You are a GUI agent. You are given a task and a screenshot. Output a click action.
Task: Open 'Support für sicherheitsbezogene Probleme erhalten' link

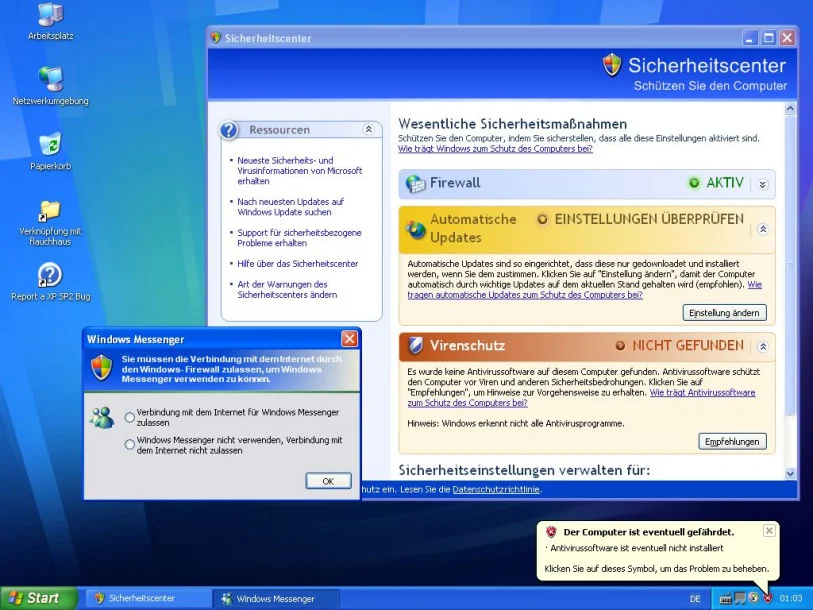click(x=299, y=238)
